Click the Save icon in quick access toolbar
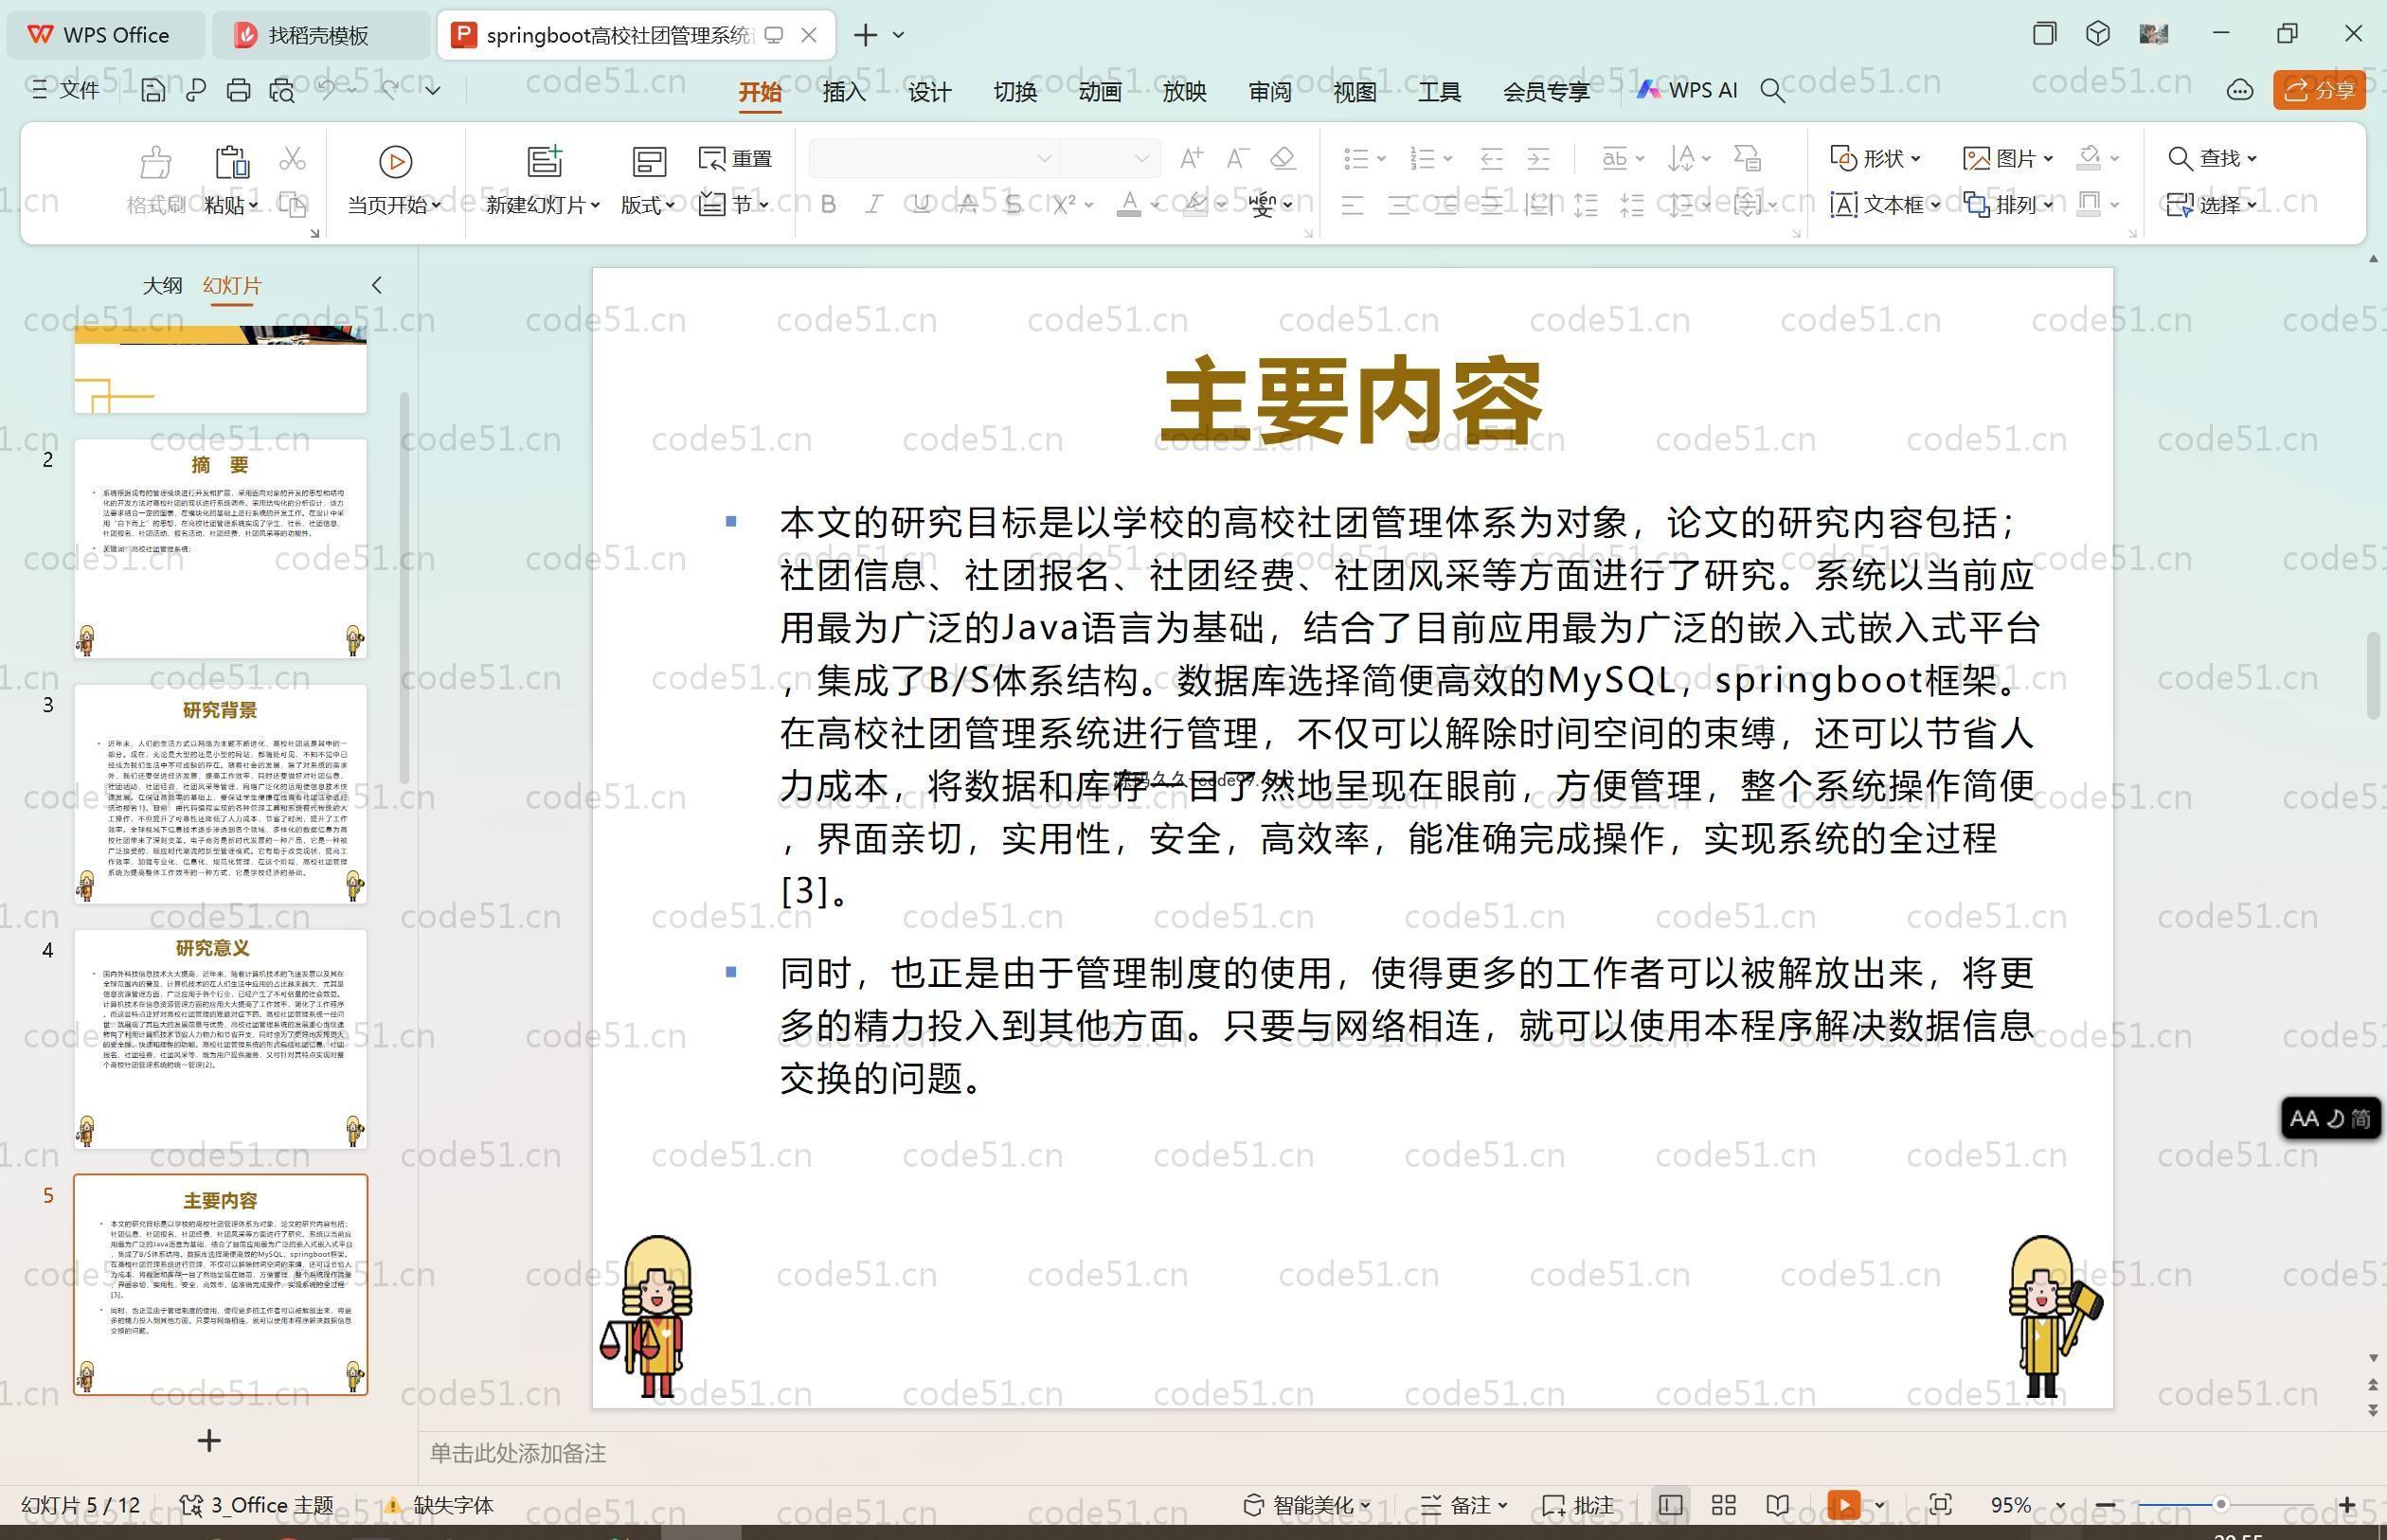The width and height of the screenshot is (2387, 1540). coord(153,90)
